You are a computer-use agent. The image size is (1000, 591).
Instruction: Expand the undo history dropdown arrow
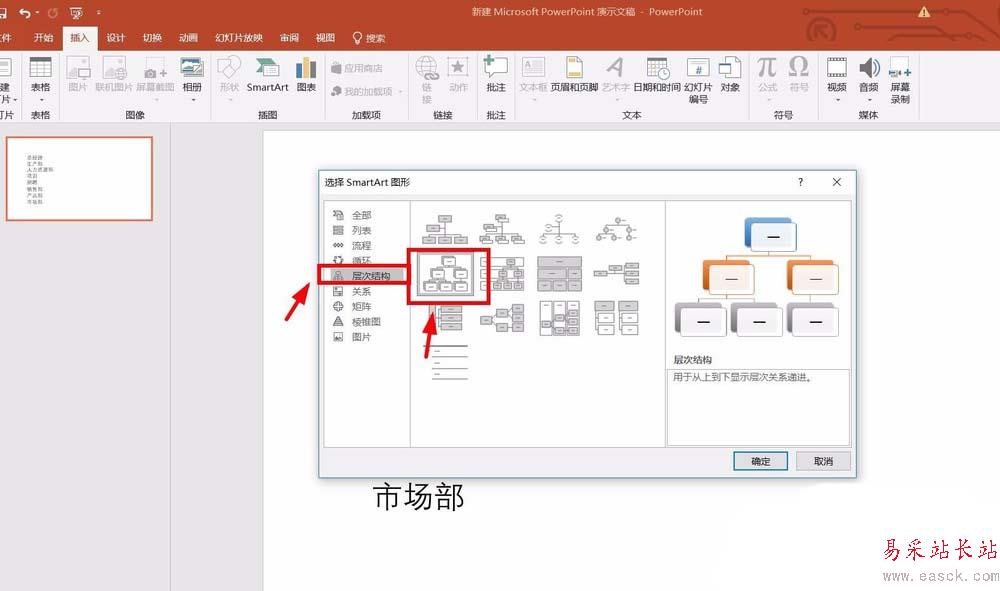pos(37,13)
